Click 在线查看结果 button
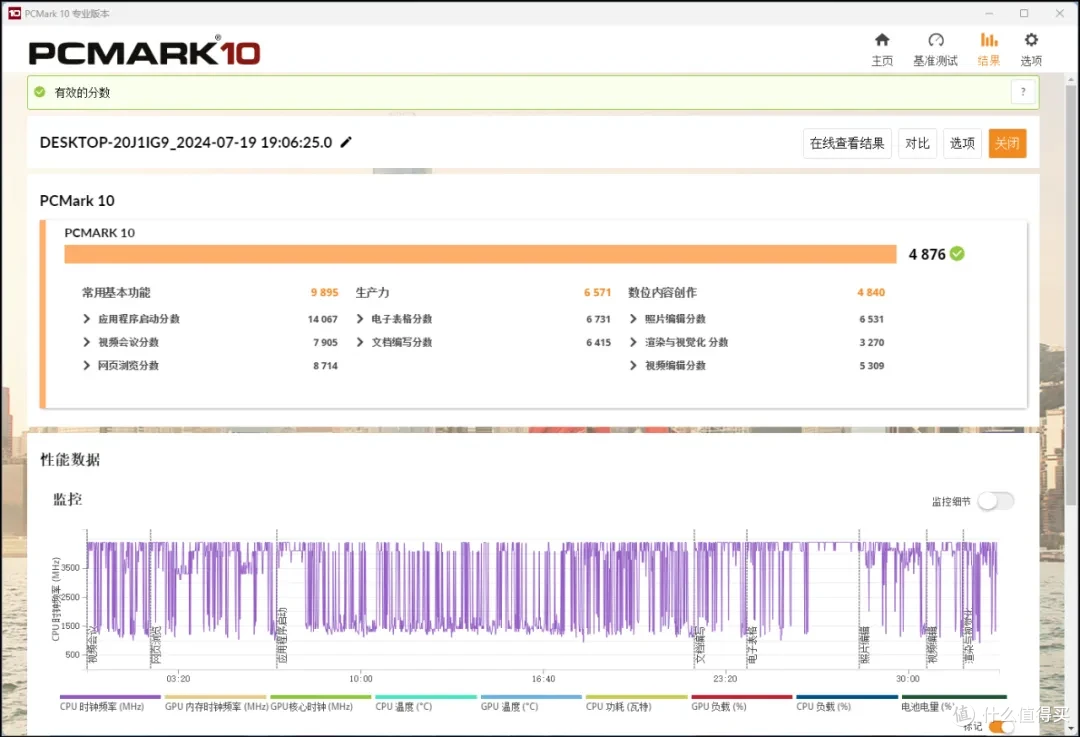Viewport: 1080px width, 737px height. [847, 143]
